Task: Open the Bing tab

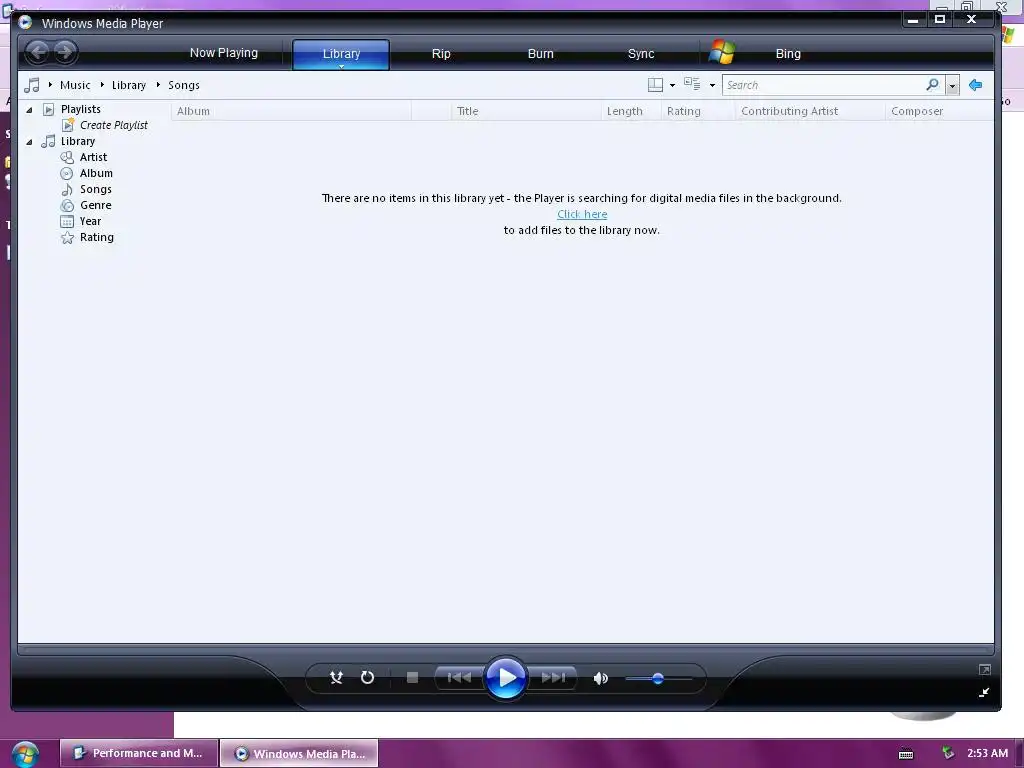Action: 788,54
